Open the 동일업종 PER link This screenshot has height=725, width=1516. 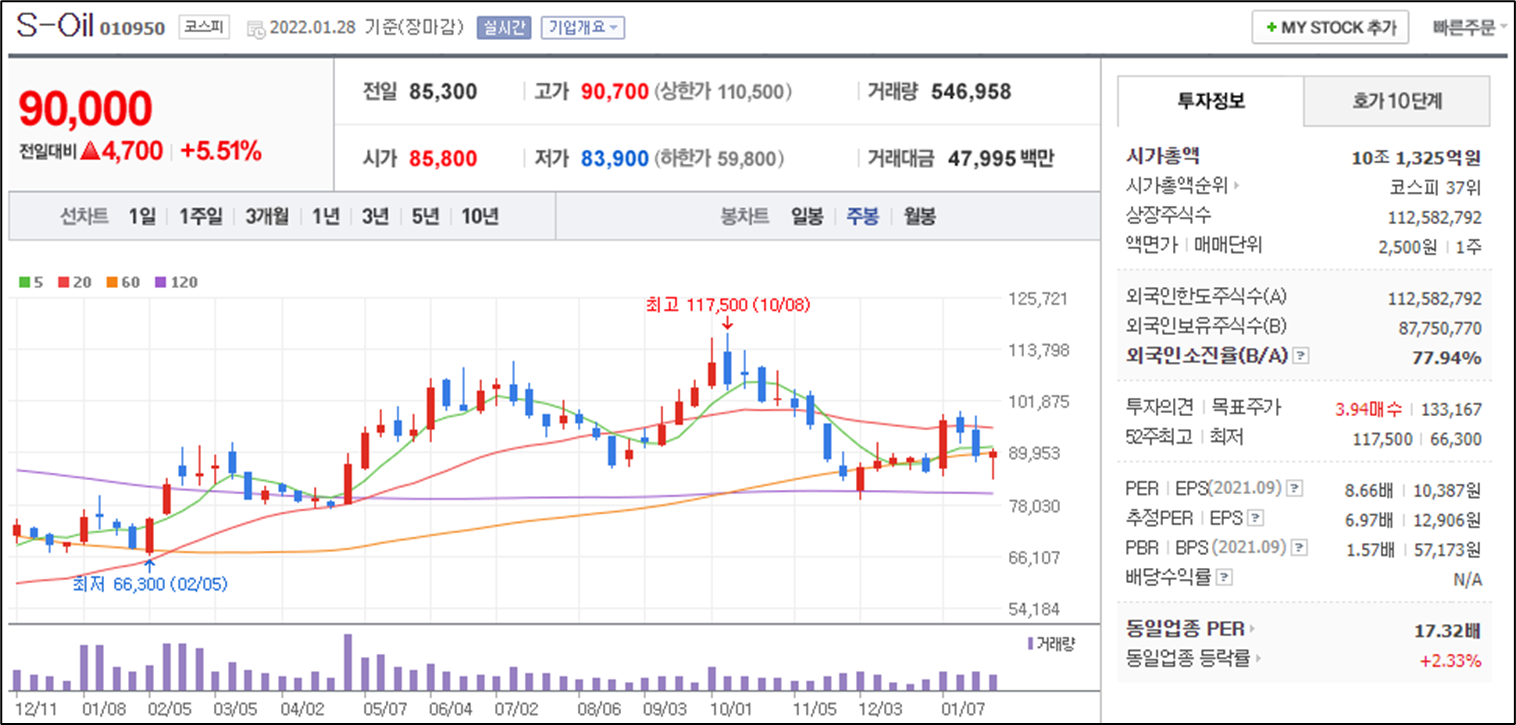[1189, 630]
